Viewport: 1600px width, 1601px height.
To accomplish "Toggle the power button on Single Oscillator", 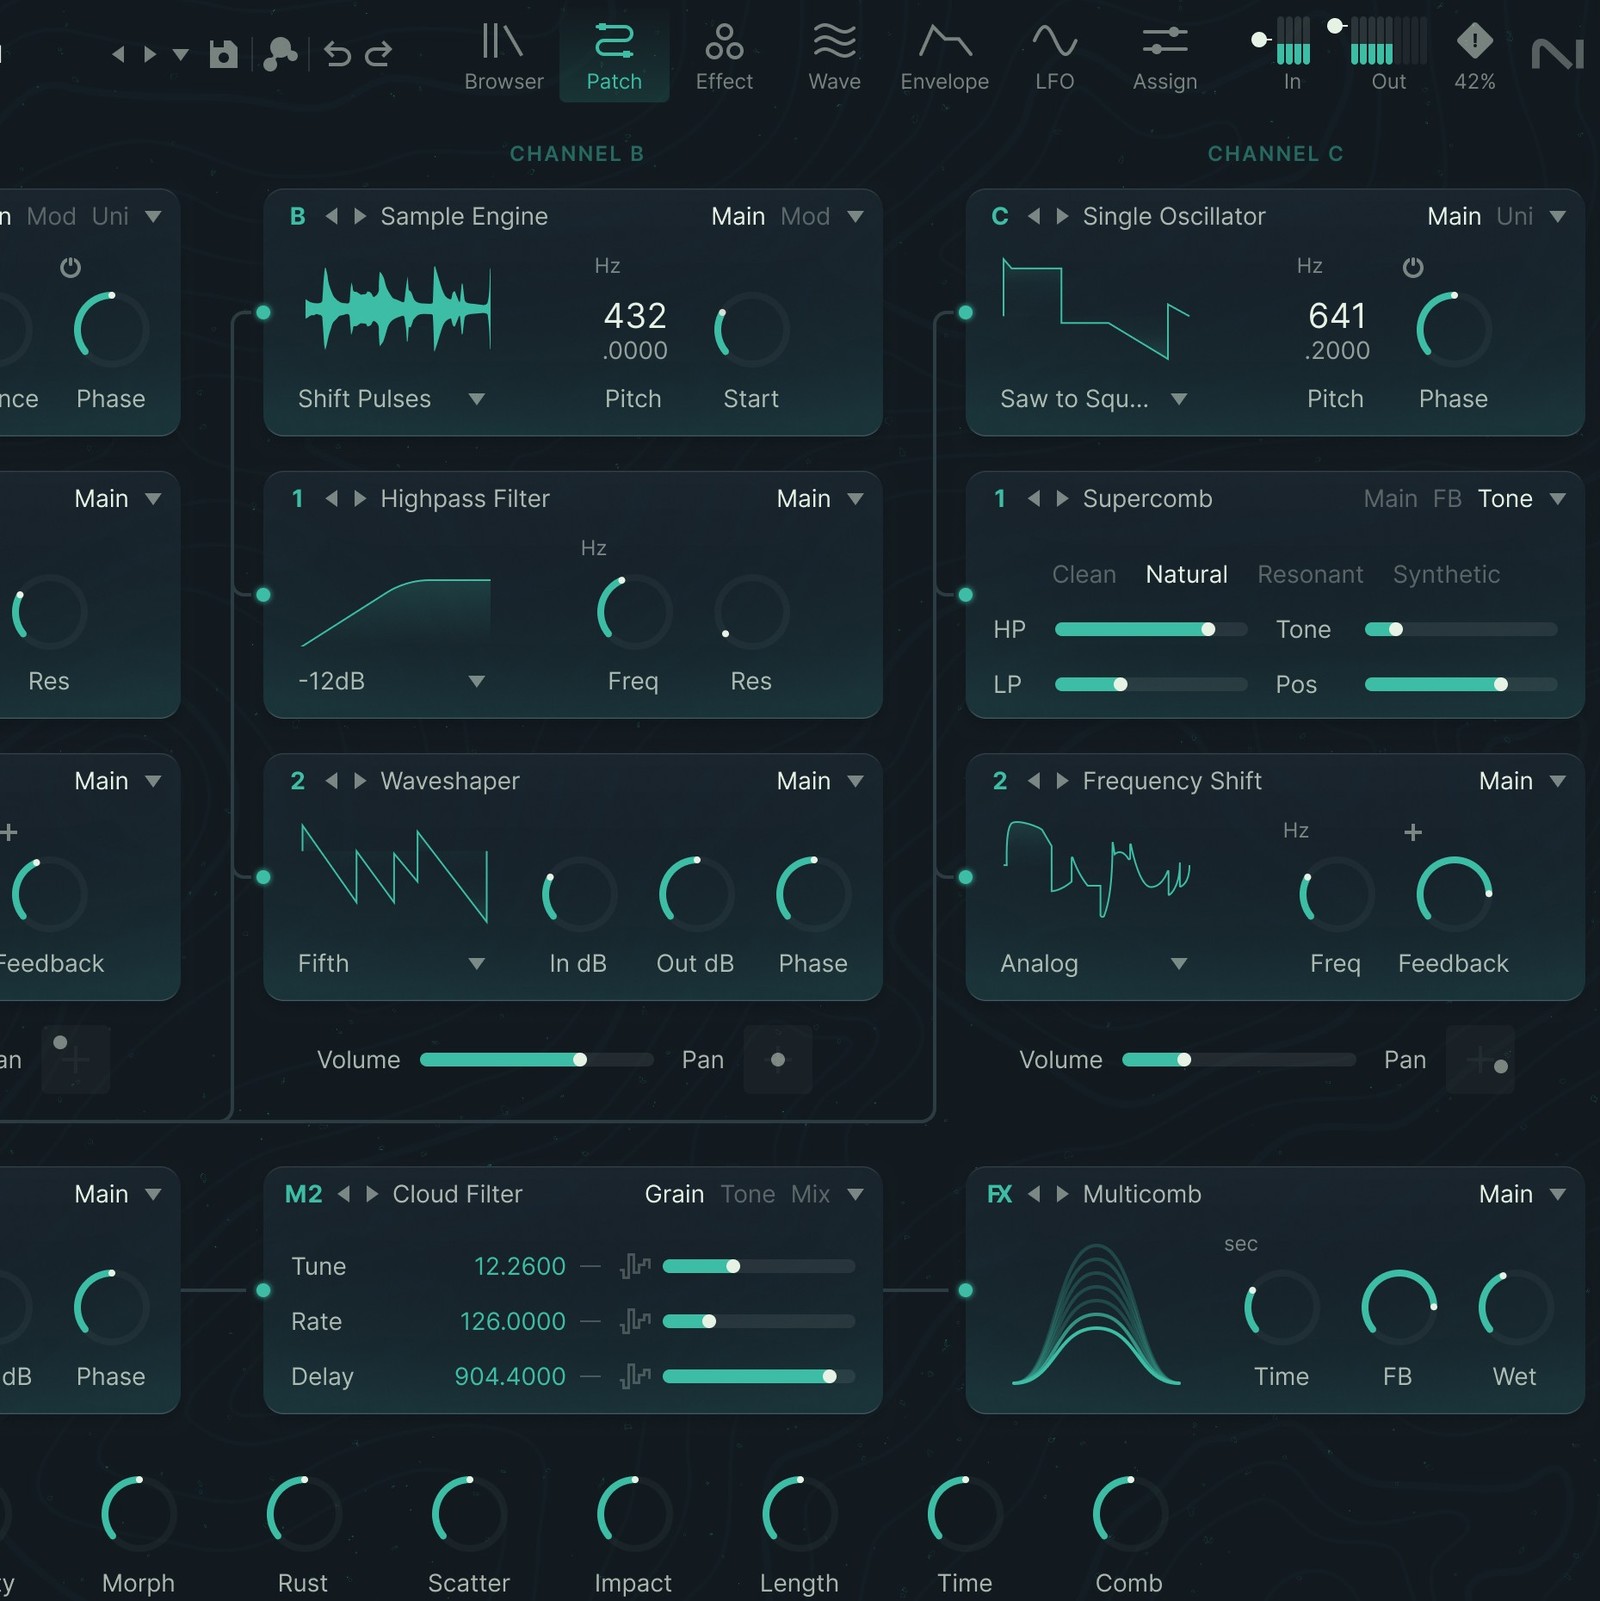I will (x=1413, y=267).
